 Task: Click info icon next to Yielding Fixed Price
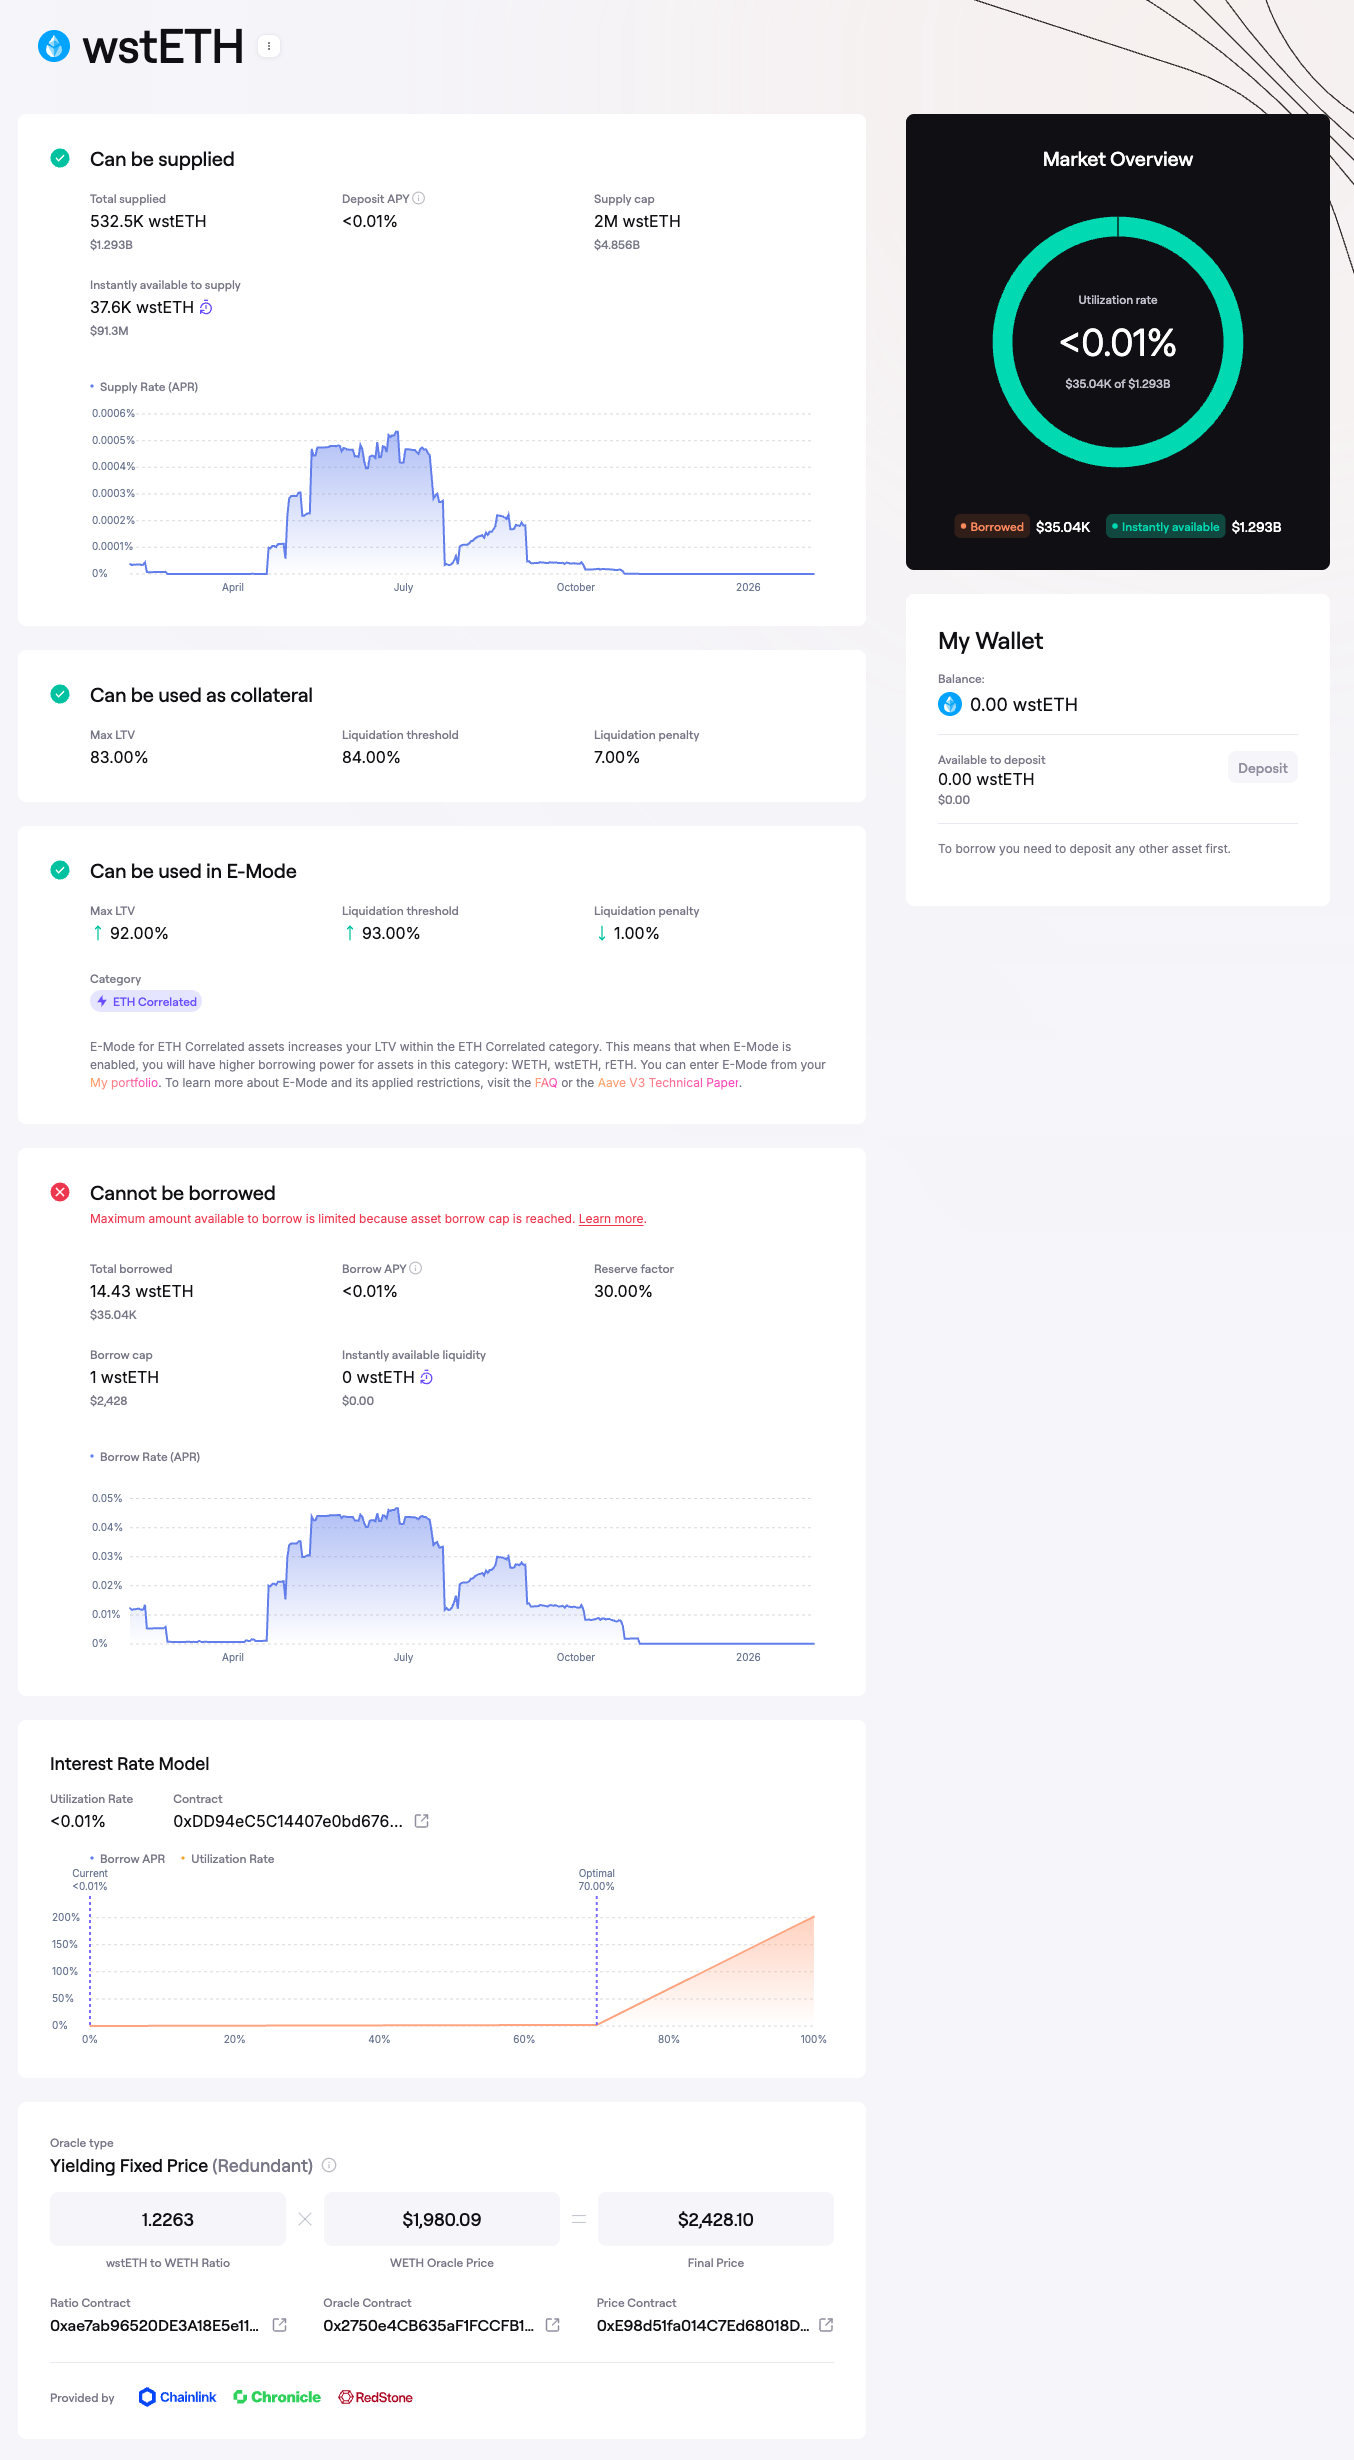point(329,2165)
